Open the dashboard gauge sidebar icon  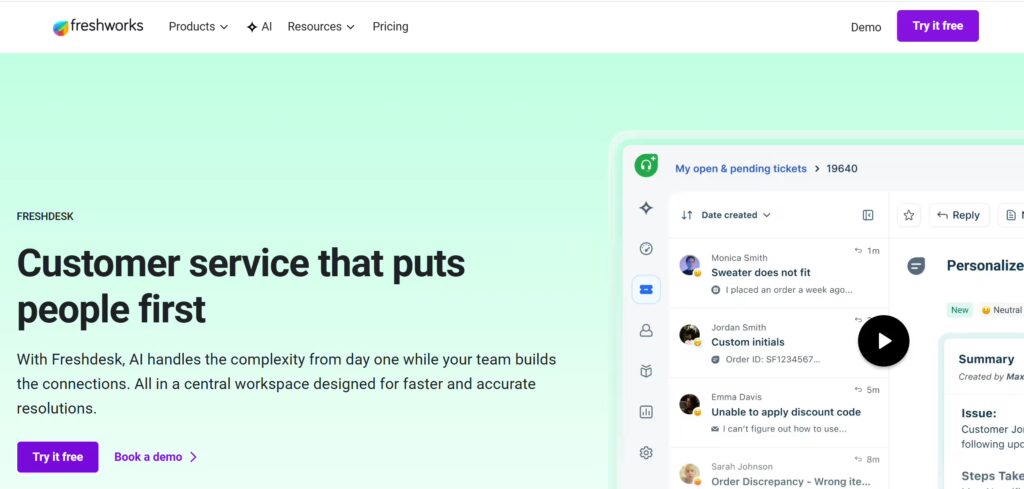(646, 249)
